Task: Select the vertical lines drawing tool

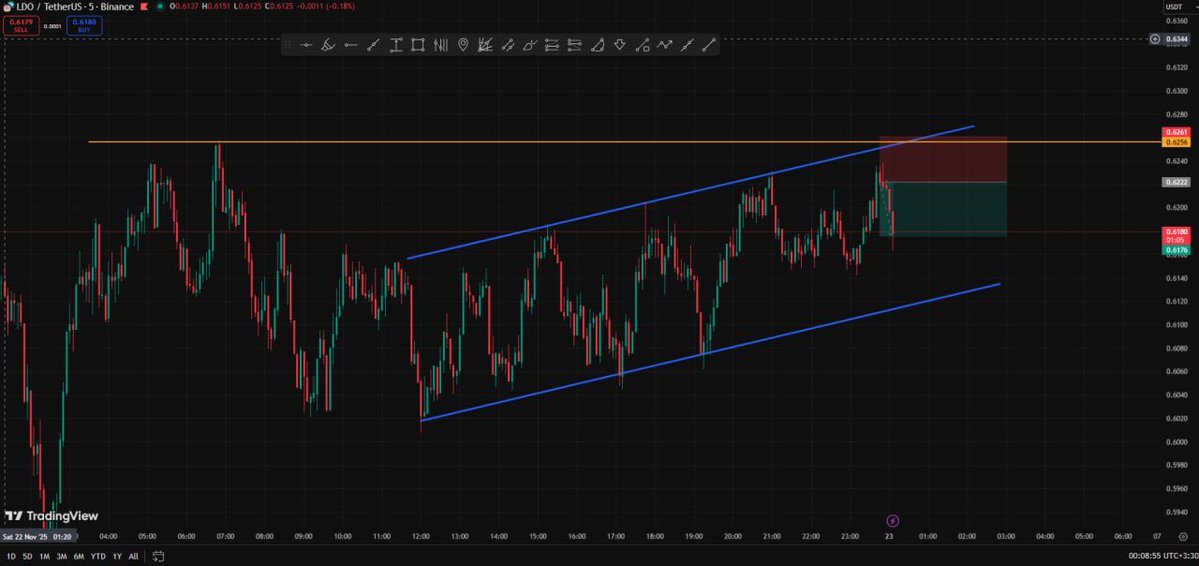Action: click(x=440, y=45)
